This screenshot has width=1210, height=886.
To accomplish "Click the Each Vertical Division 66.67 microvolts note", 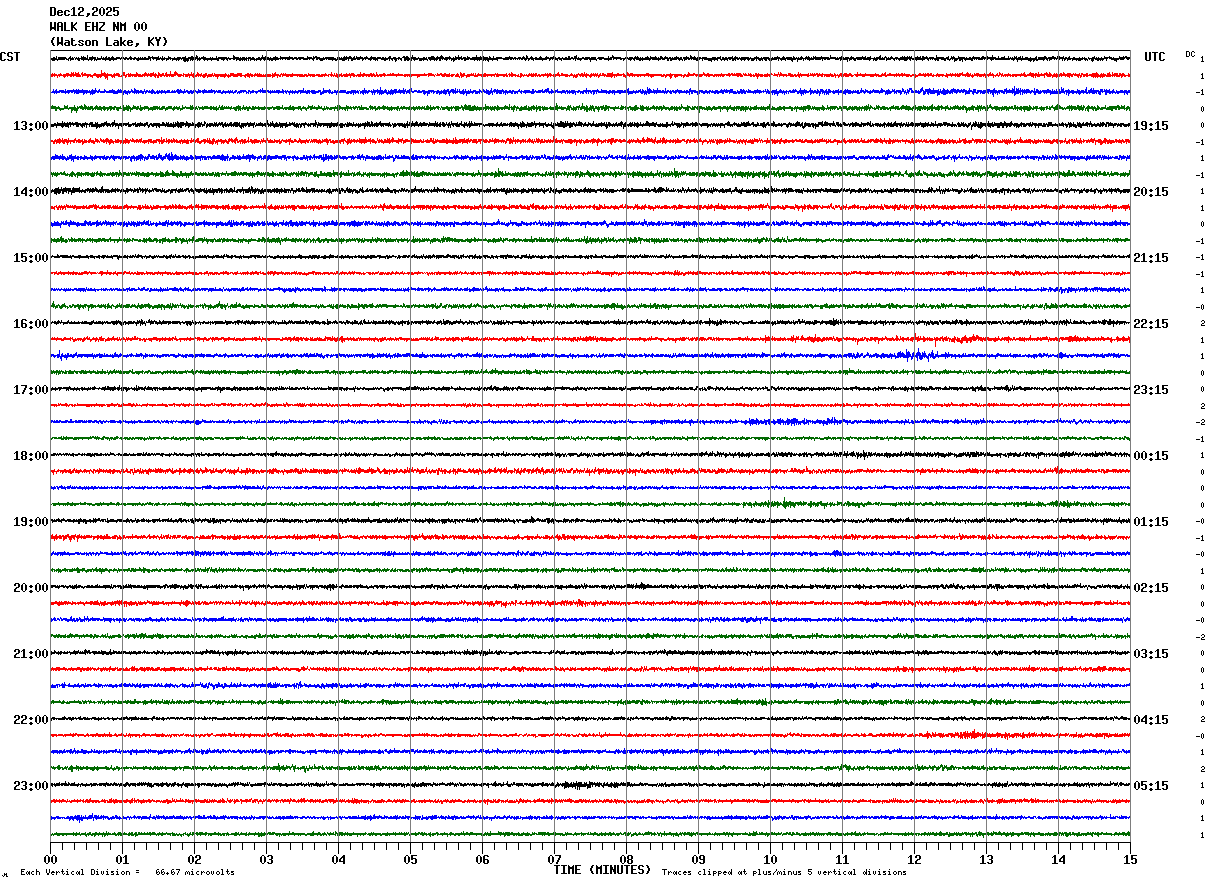I will pyautogui.click(x=127, y=872).
